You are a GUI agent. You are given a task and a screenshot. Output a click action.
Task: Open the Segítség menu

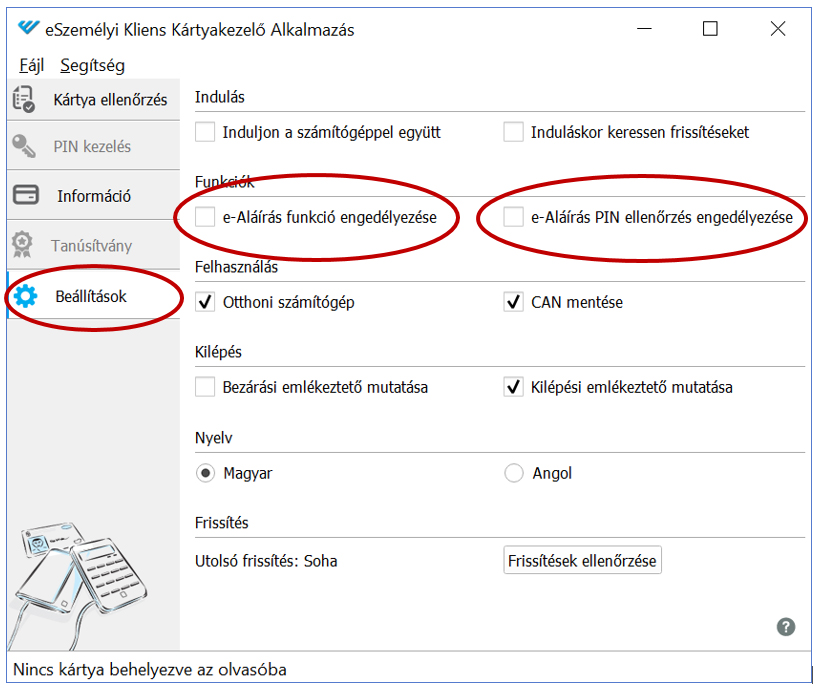(92, 66)
